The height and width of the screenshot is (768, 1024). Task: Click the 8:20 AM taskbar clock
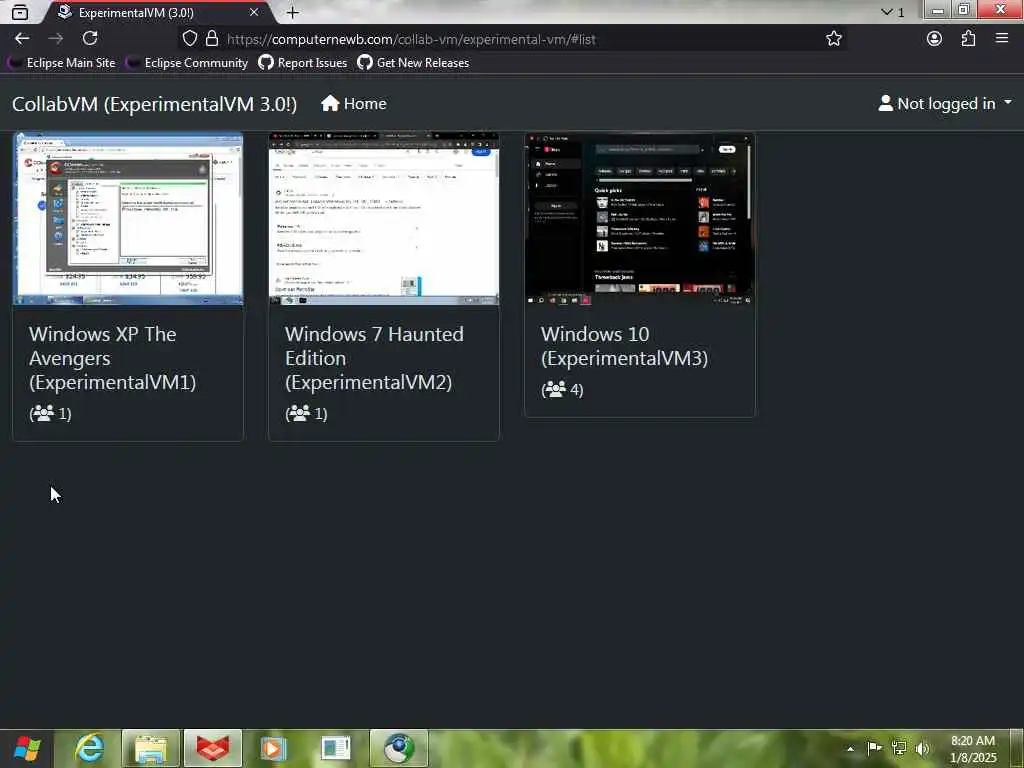973,749
